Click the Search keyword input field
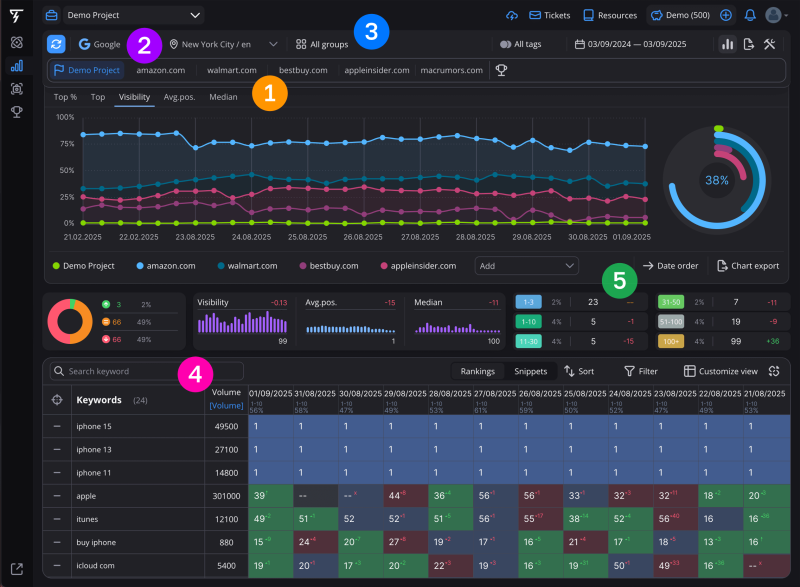This screenshot has width=800, height=587. pyautogui.click(x=150, y=371)
